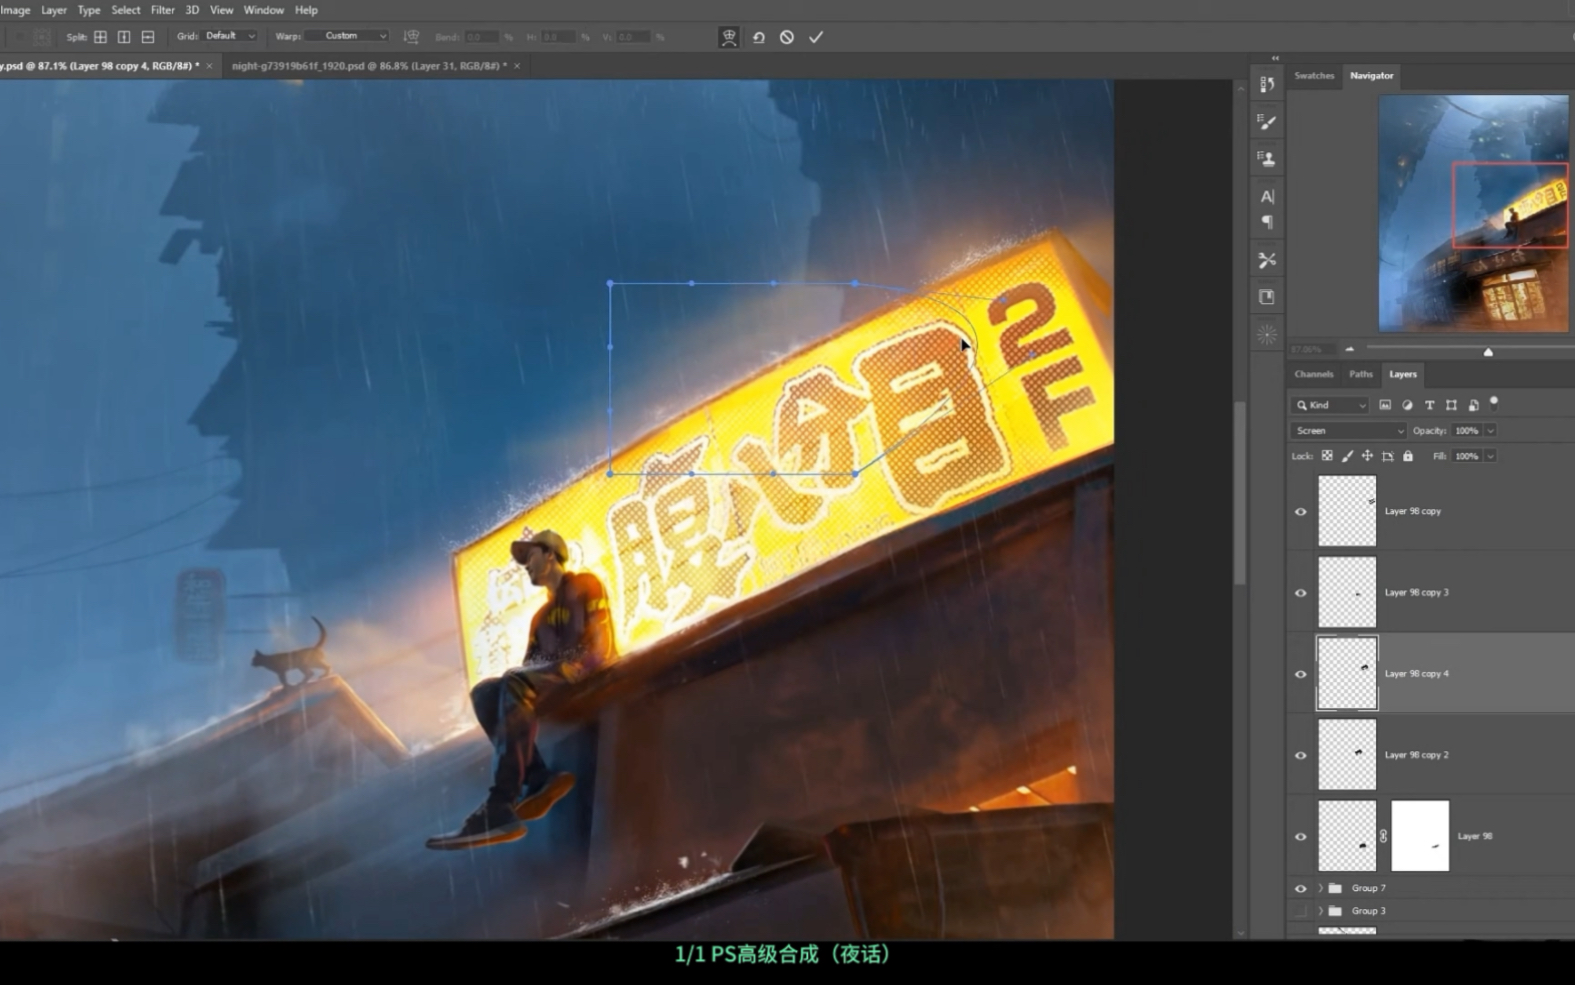Hide Layer 98 copy
1575x985 pixels.
(1301, 511)
